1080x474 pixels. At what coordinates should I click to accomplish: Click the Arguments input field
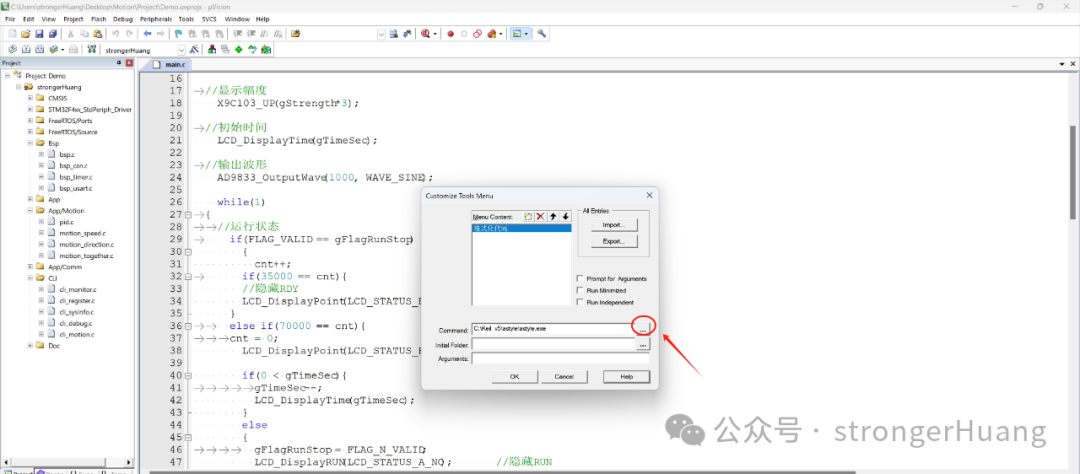click(560, 358)
